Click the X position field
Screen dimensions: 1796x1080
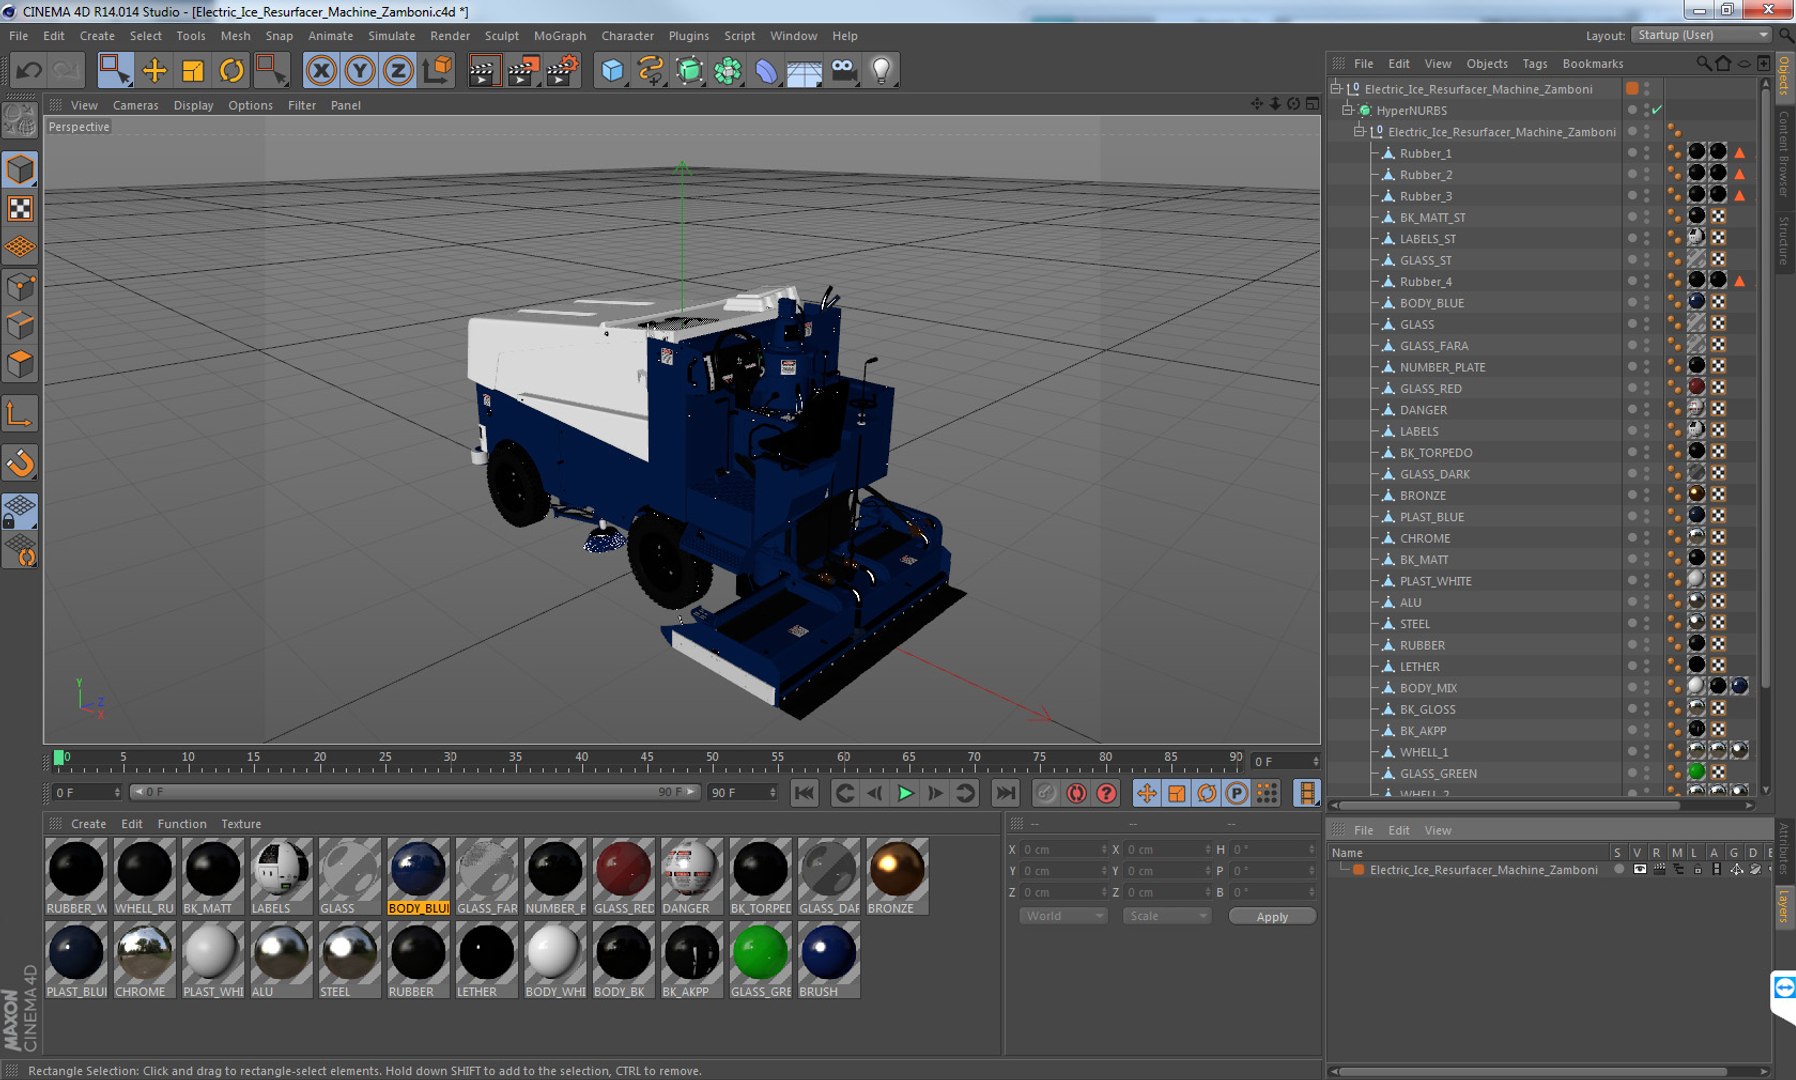pos(1063,850)
